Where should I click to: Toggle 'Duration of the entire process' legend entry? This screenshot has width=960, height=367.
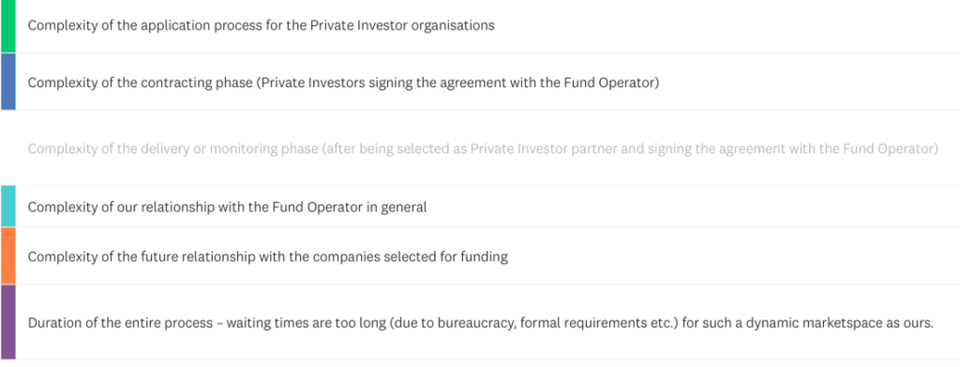pyautogui.click(x=481, y=322)
